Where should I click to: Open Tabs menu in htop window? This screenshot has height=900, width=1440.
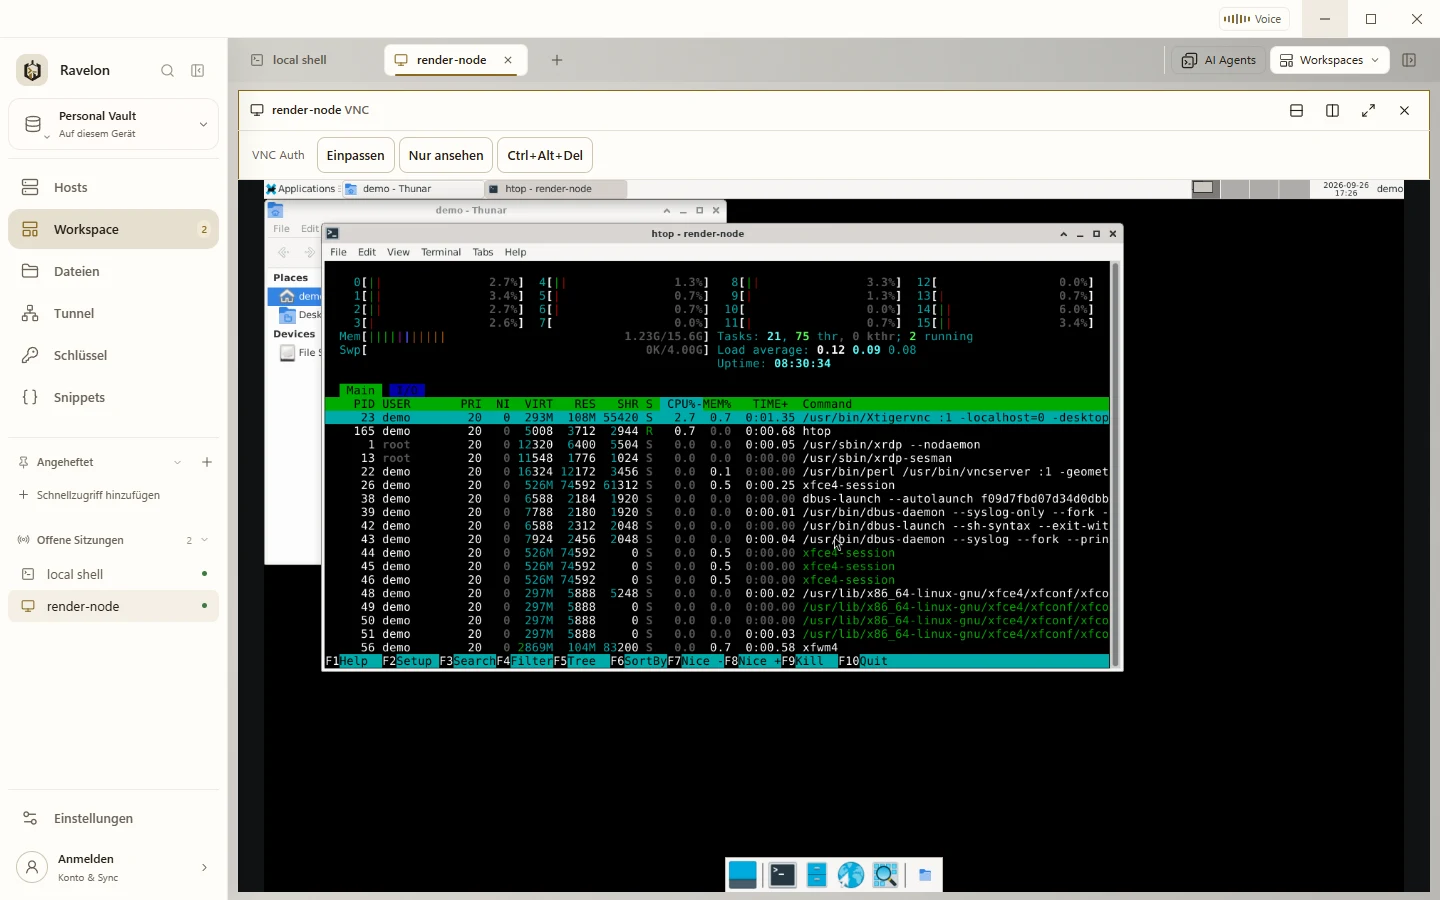pyautogui.click(x=483, y=252)
